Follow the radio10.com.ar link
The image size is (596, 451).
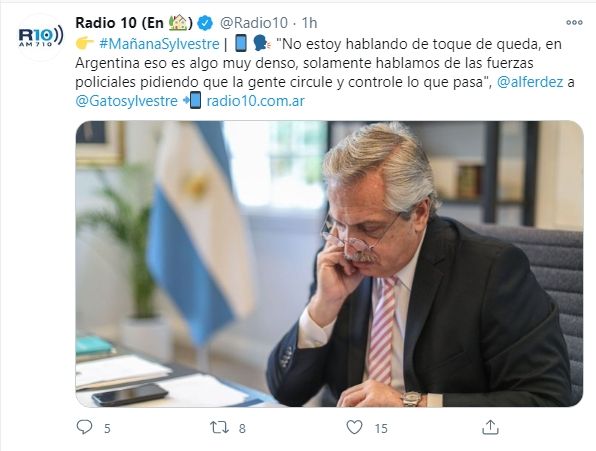(x=255, y=101)
